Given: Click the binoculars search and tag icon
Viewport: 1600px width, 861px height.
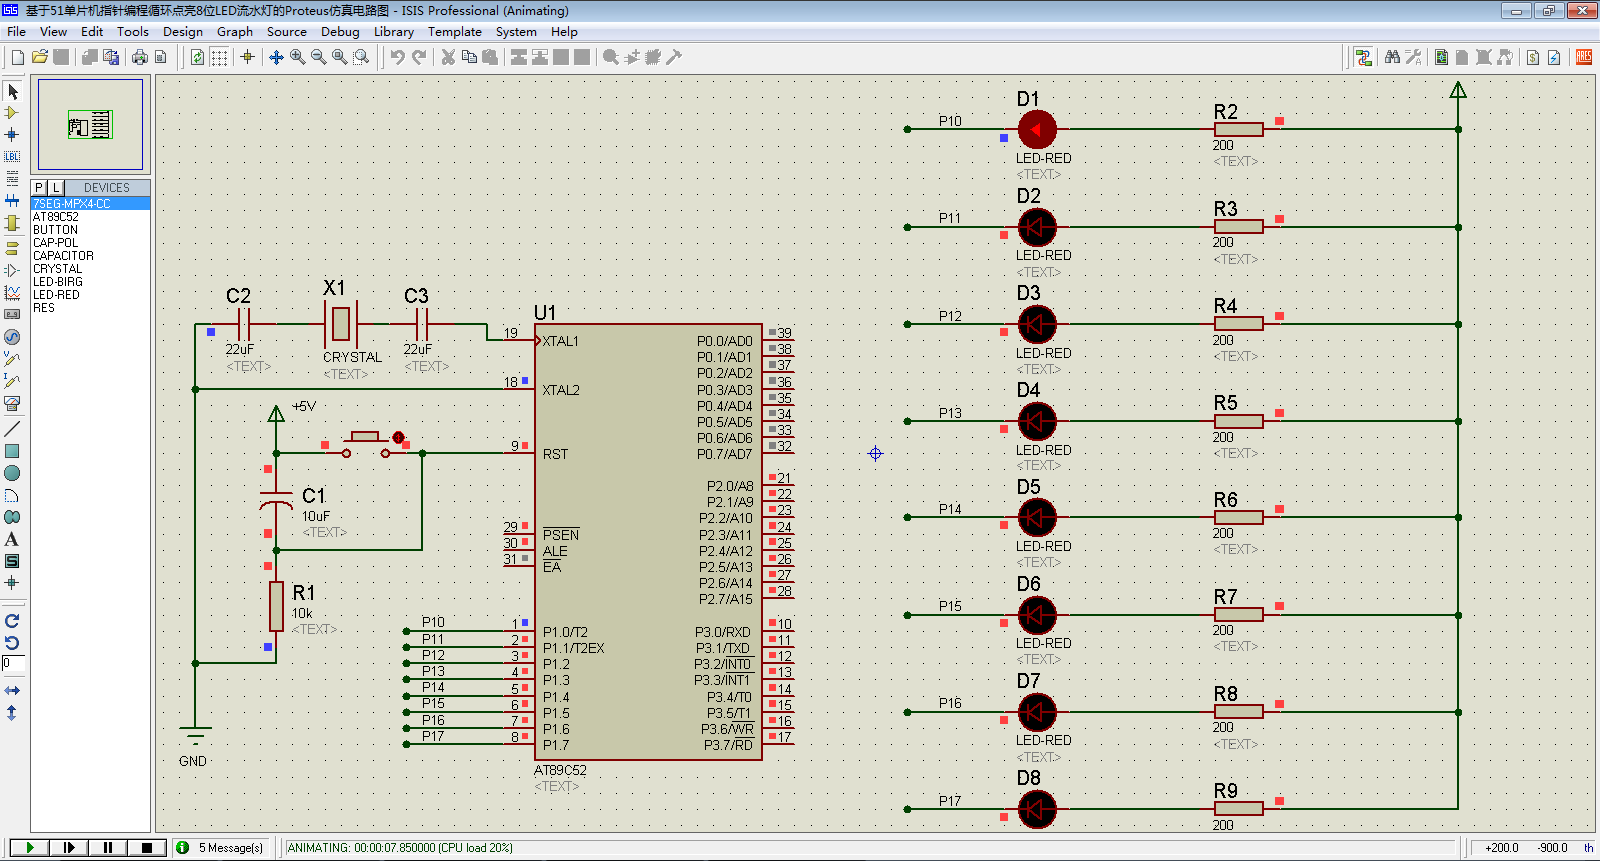Looking at the screenshot, I should (x=1392, y=57).
